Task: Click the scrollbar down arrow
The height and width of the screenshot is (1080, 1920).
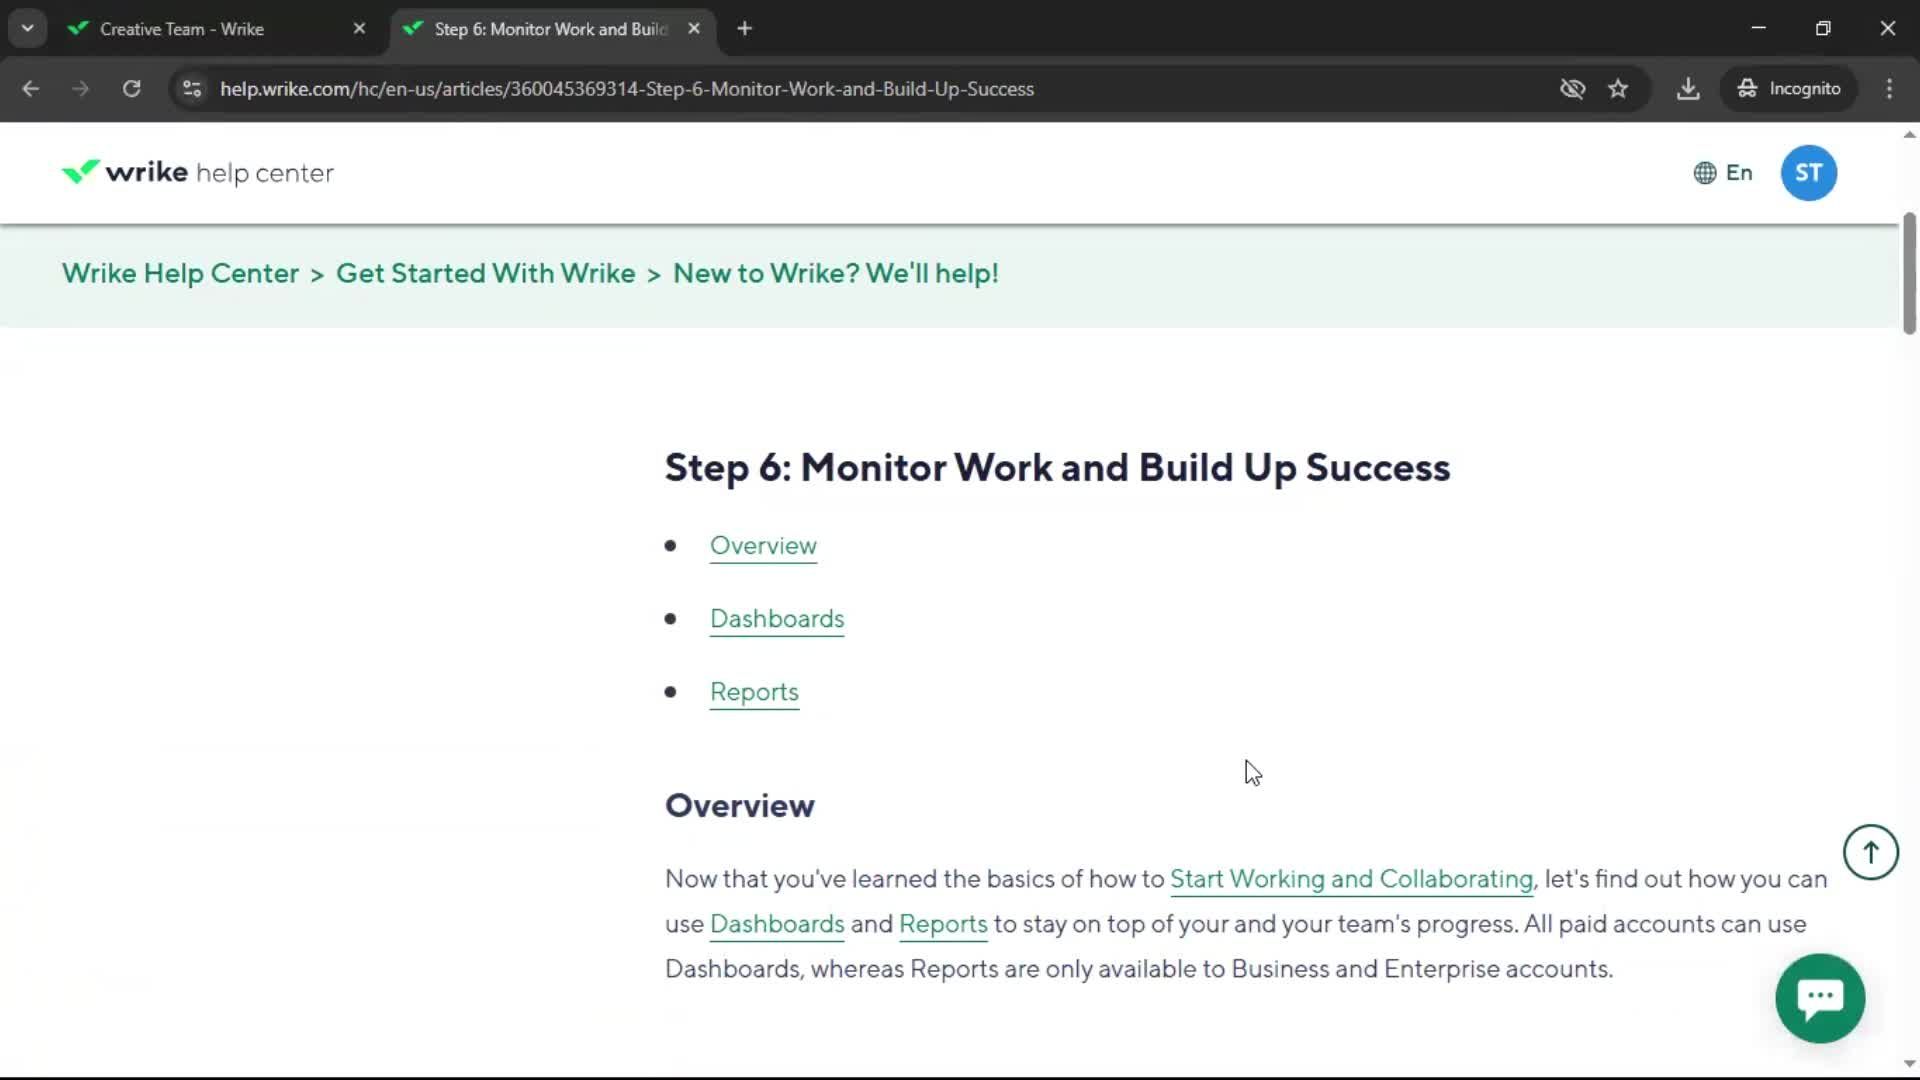Action: click(x=1909, y=1064)
